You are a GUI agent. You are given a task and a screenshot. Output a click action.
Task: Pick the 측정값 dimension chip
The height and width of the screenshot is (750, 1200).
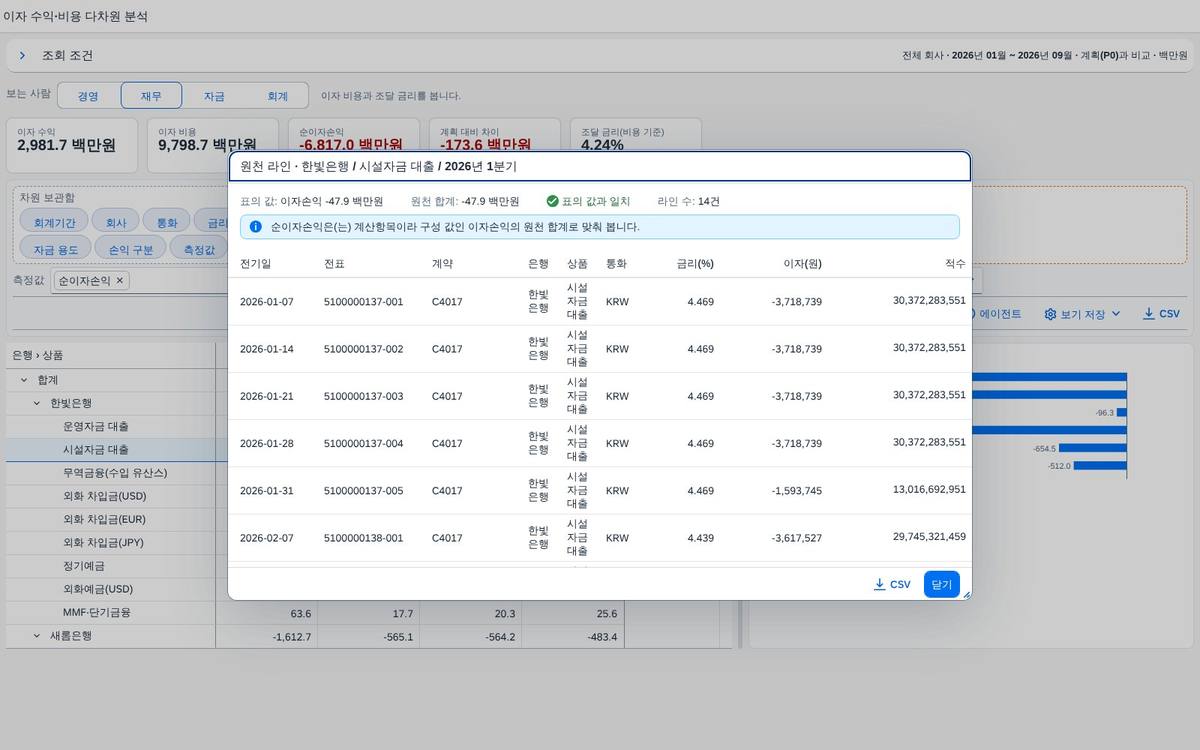199,249
